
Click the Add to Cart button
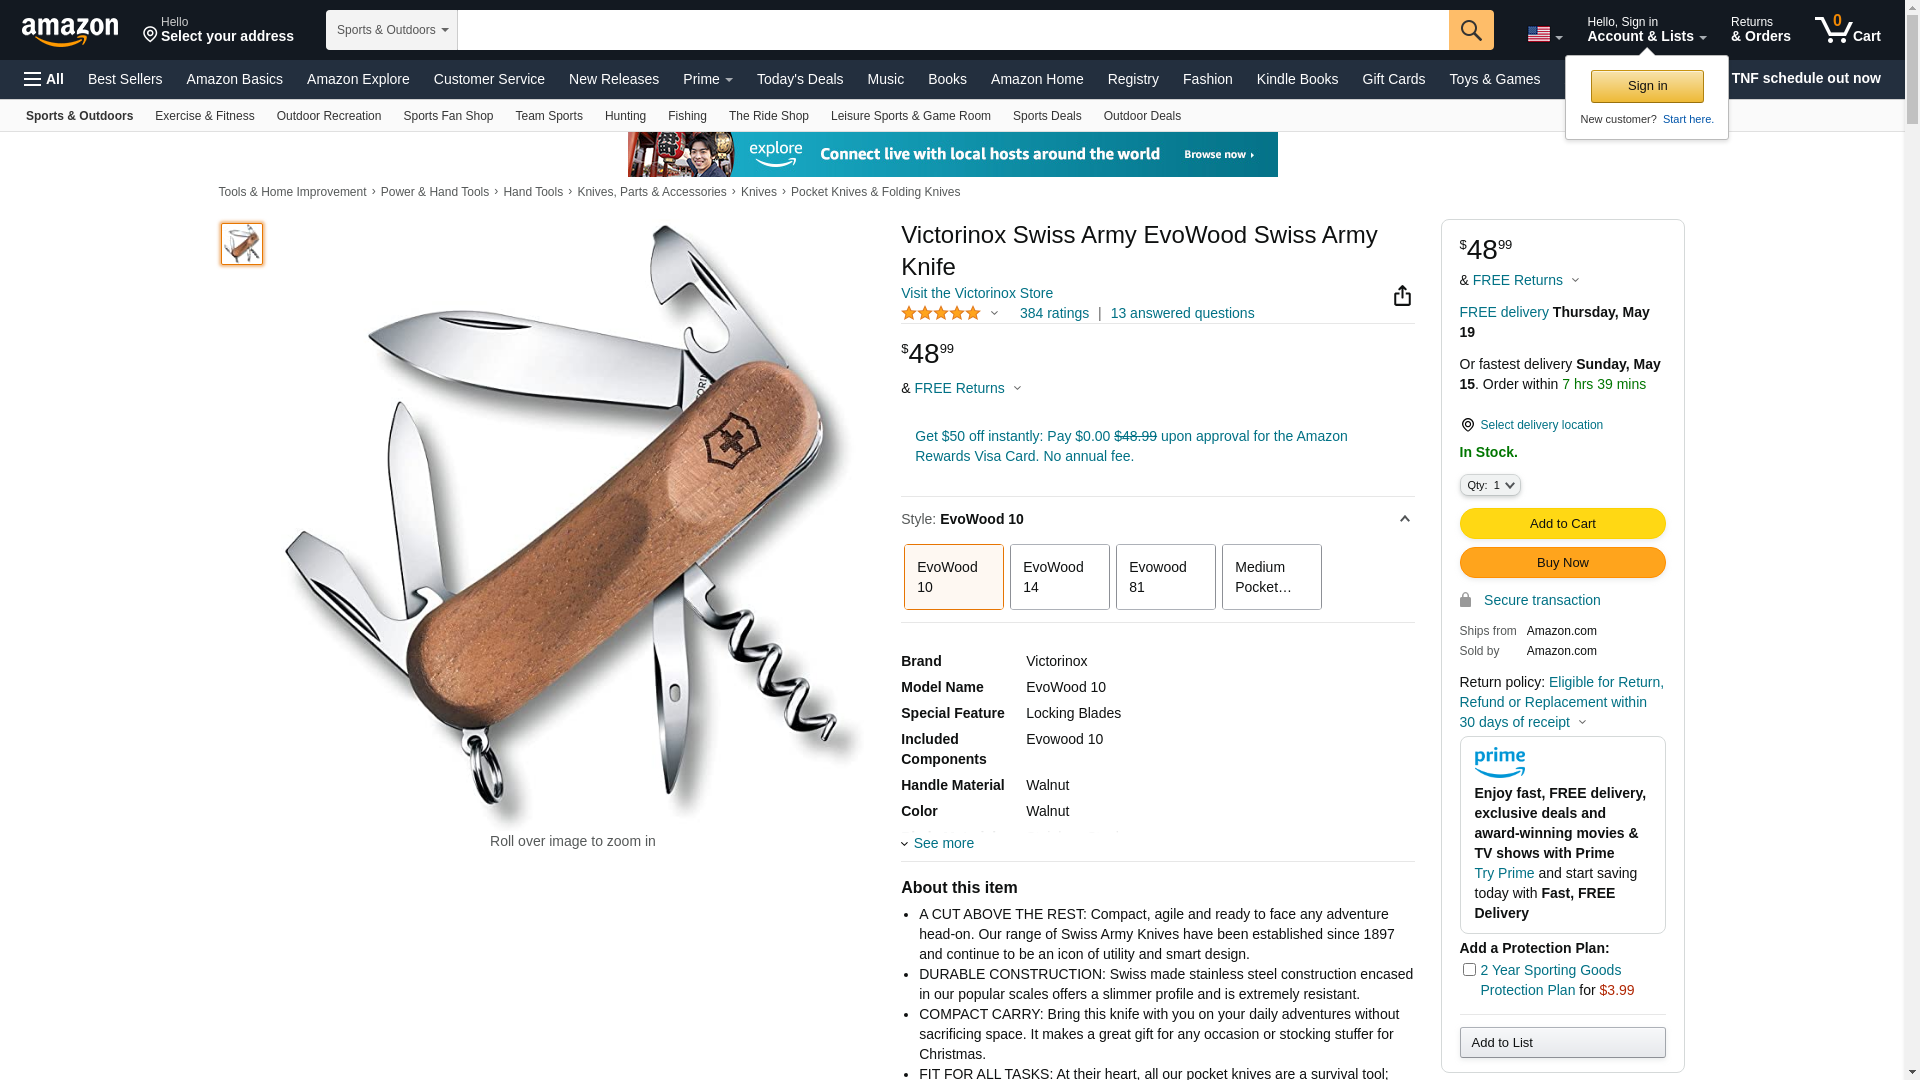click(x=1562, y=523)
